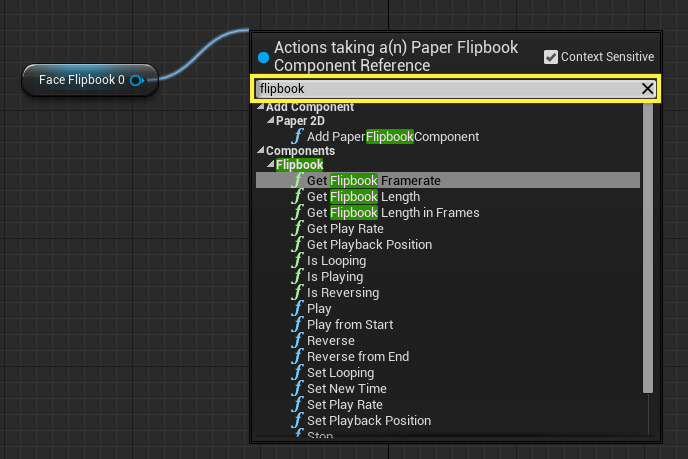Click the function icon beside Reverse from End
Image resolution: width=688 pixels, height=459 pixels.
(297, 357)
